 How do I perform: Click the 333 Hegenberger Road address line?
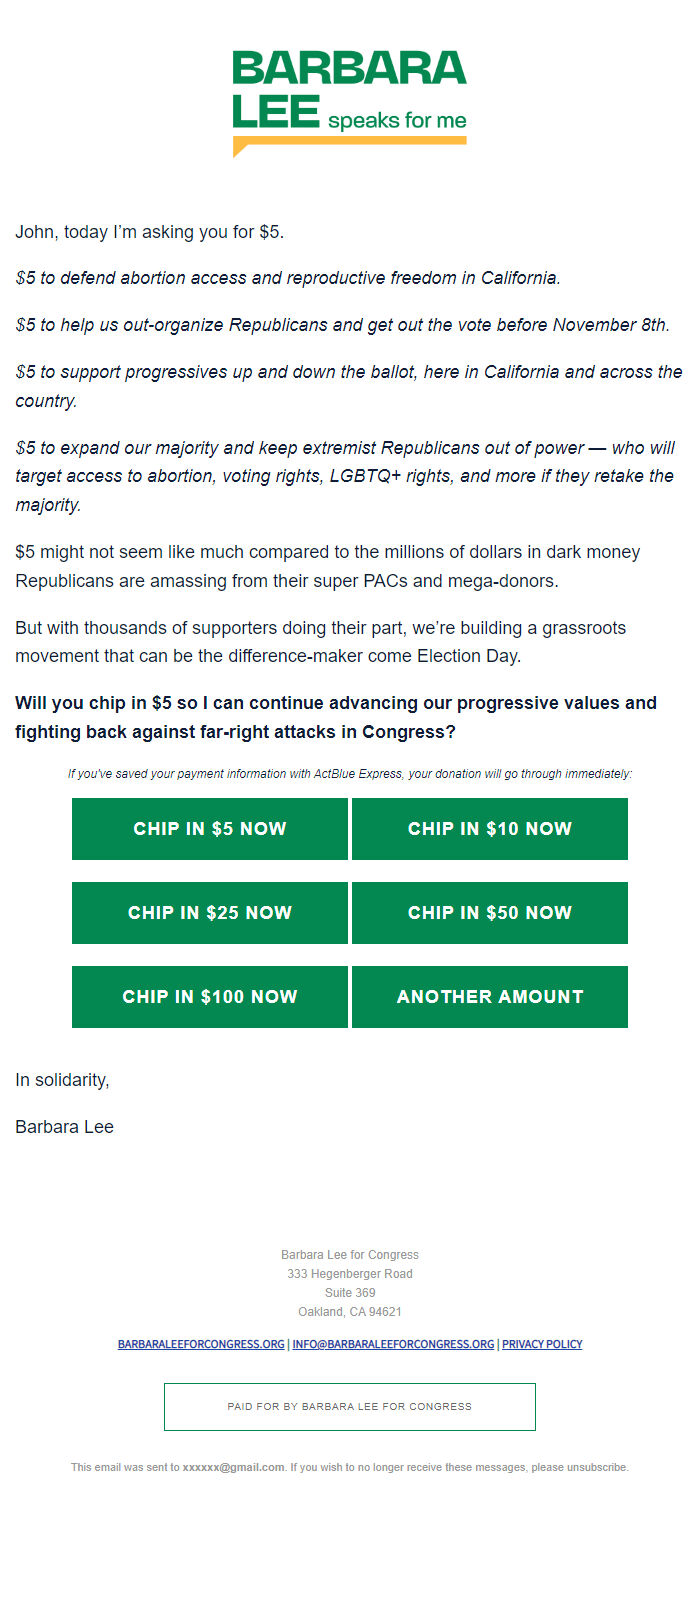[350, 1274]
